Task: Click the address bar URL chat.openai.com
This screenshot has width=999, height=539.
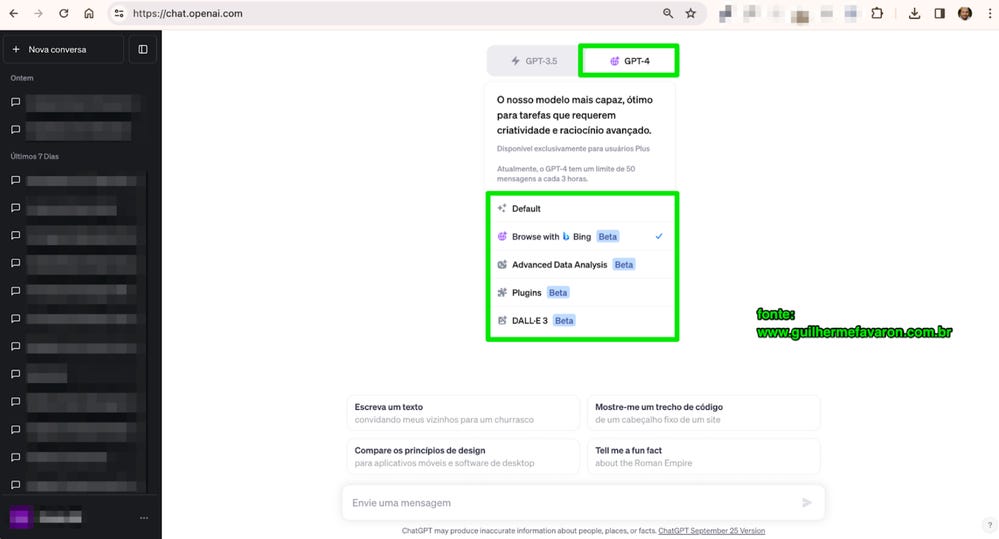Action: (x=187, y=13)
